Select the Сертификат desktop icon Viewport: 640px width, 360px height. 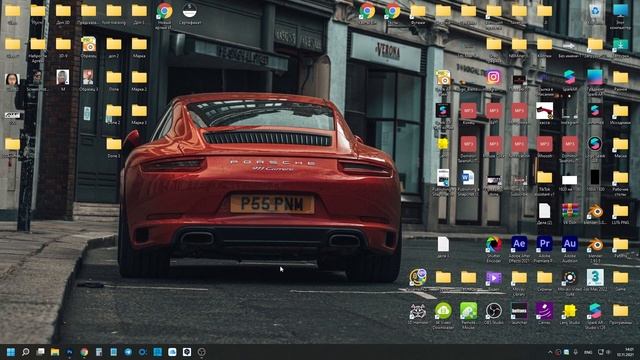[x=190, y=10]
